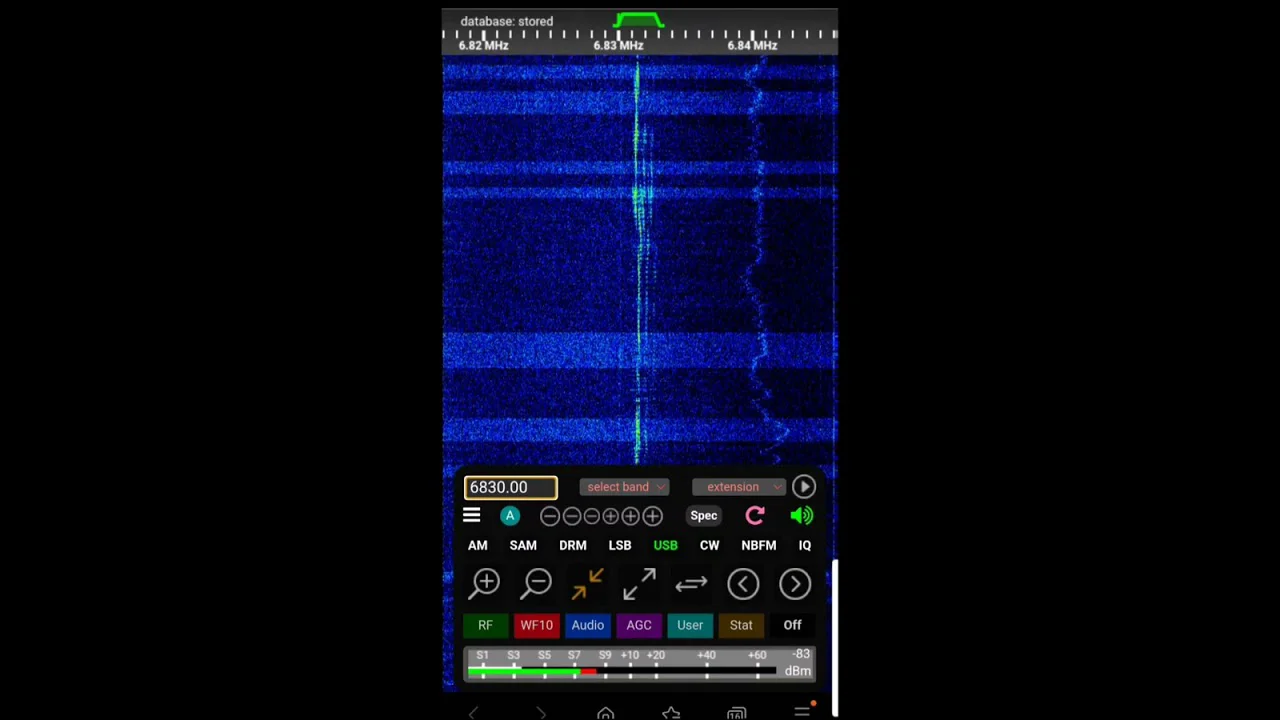The width and height of the screenshot is (1280, 720).
Task: Page the waterfall left with the circled arrow
Action: point(743,584)
